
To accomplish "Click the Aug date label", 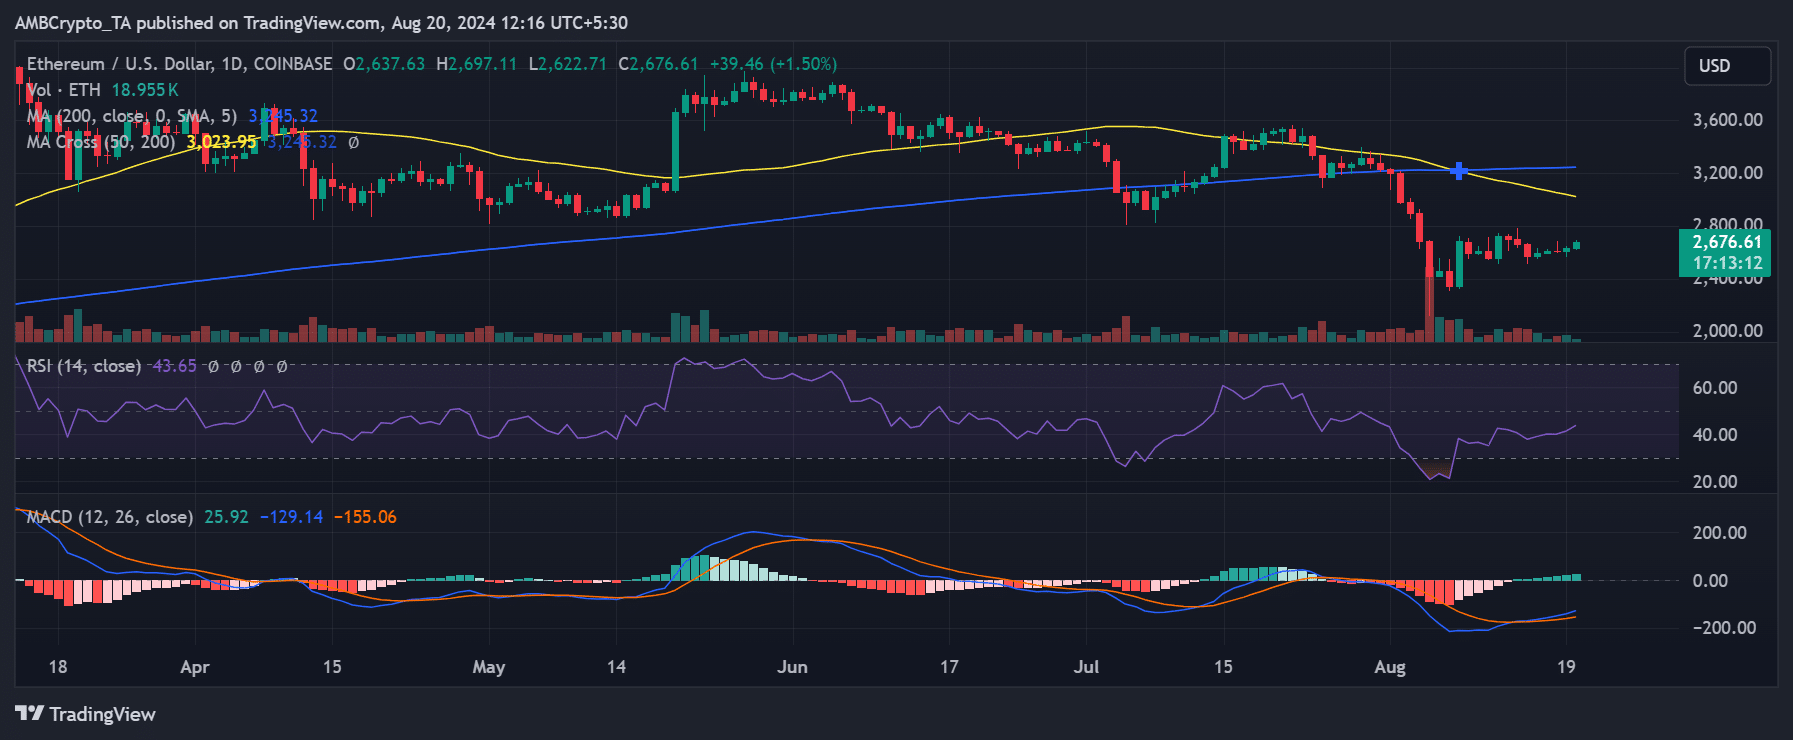I will 1390,667.
